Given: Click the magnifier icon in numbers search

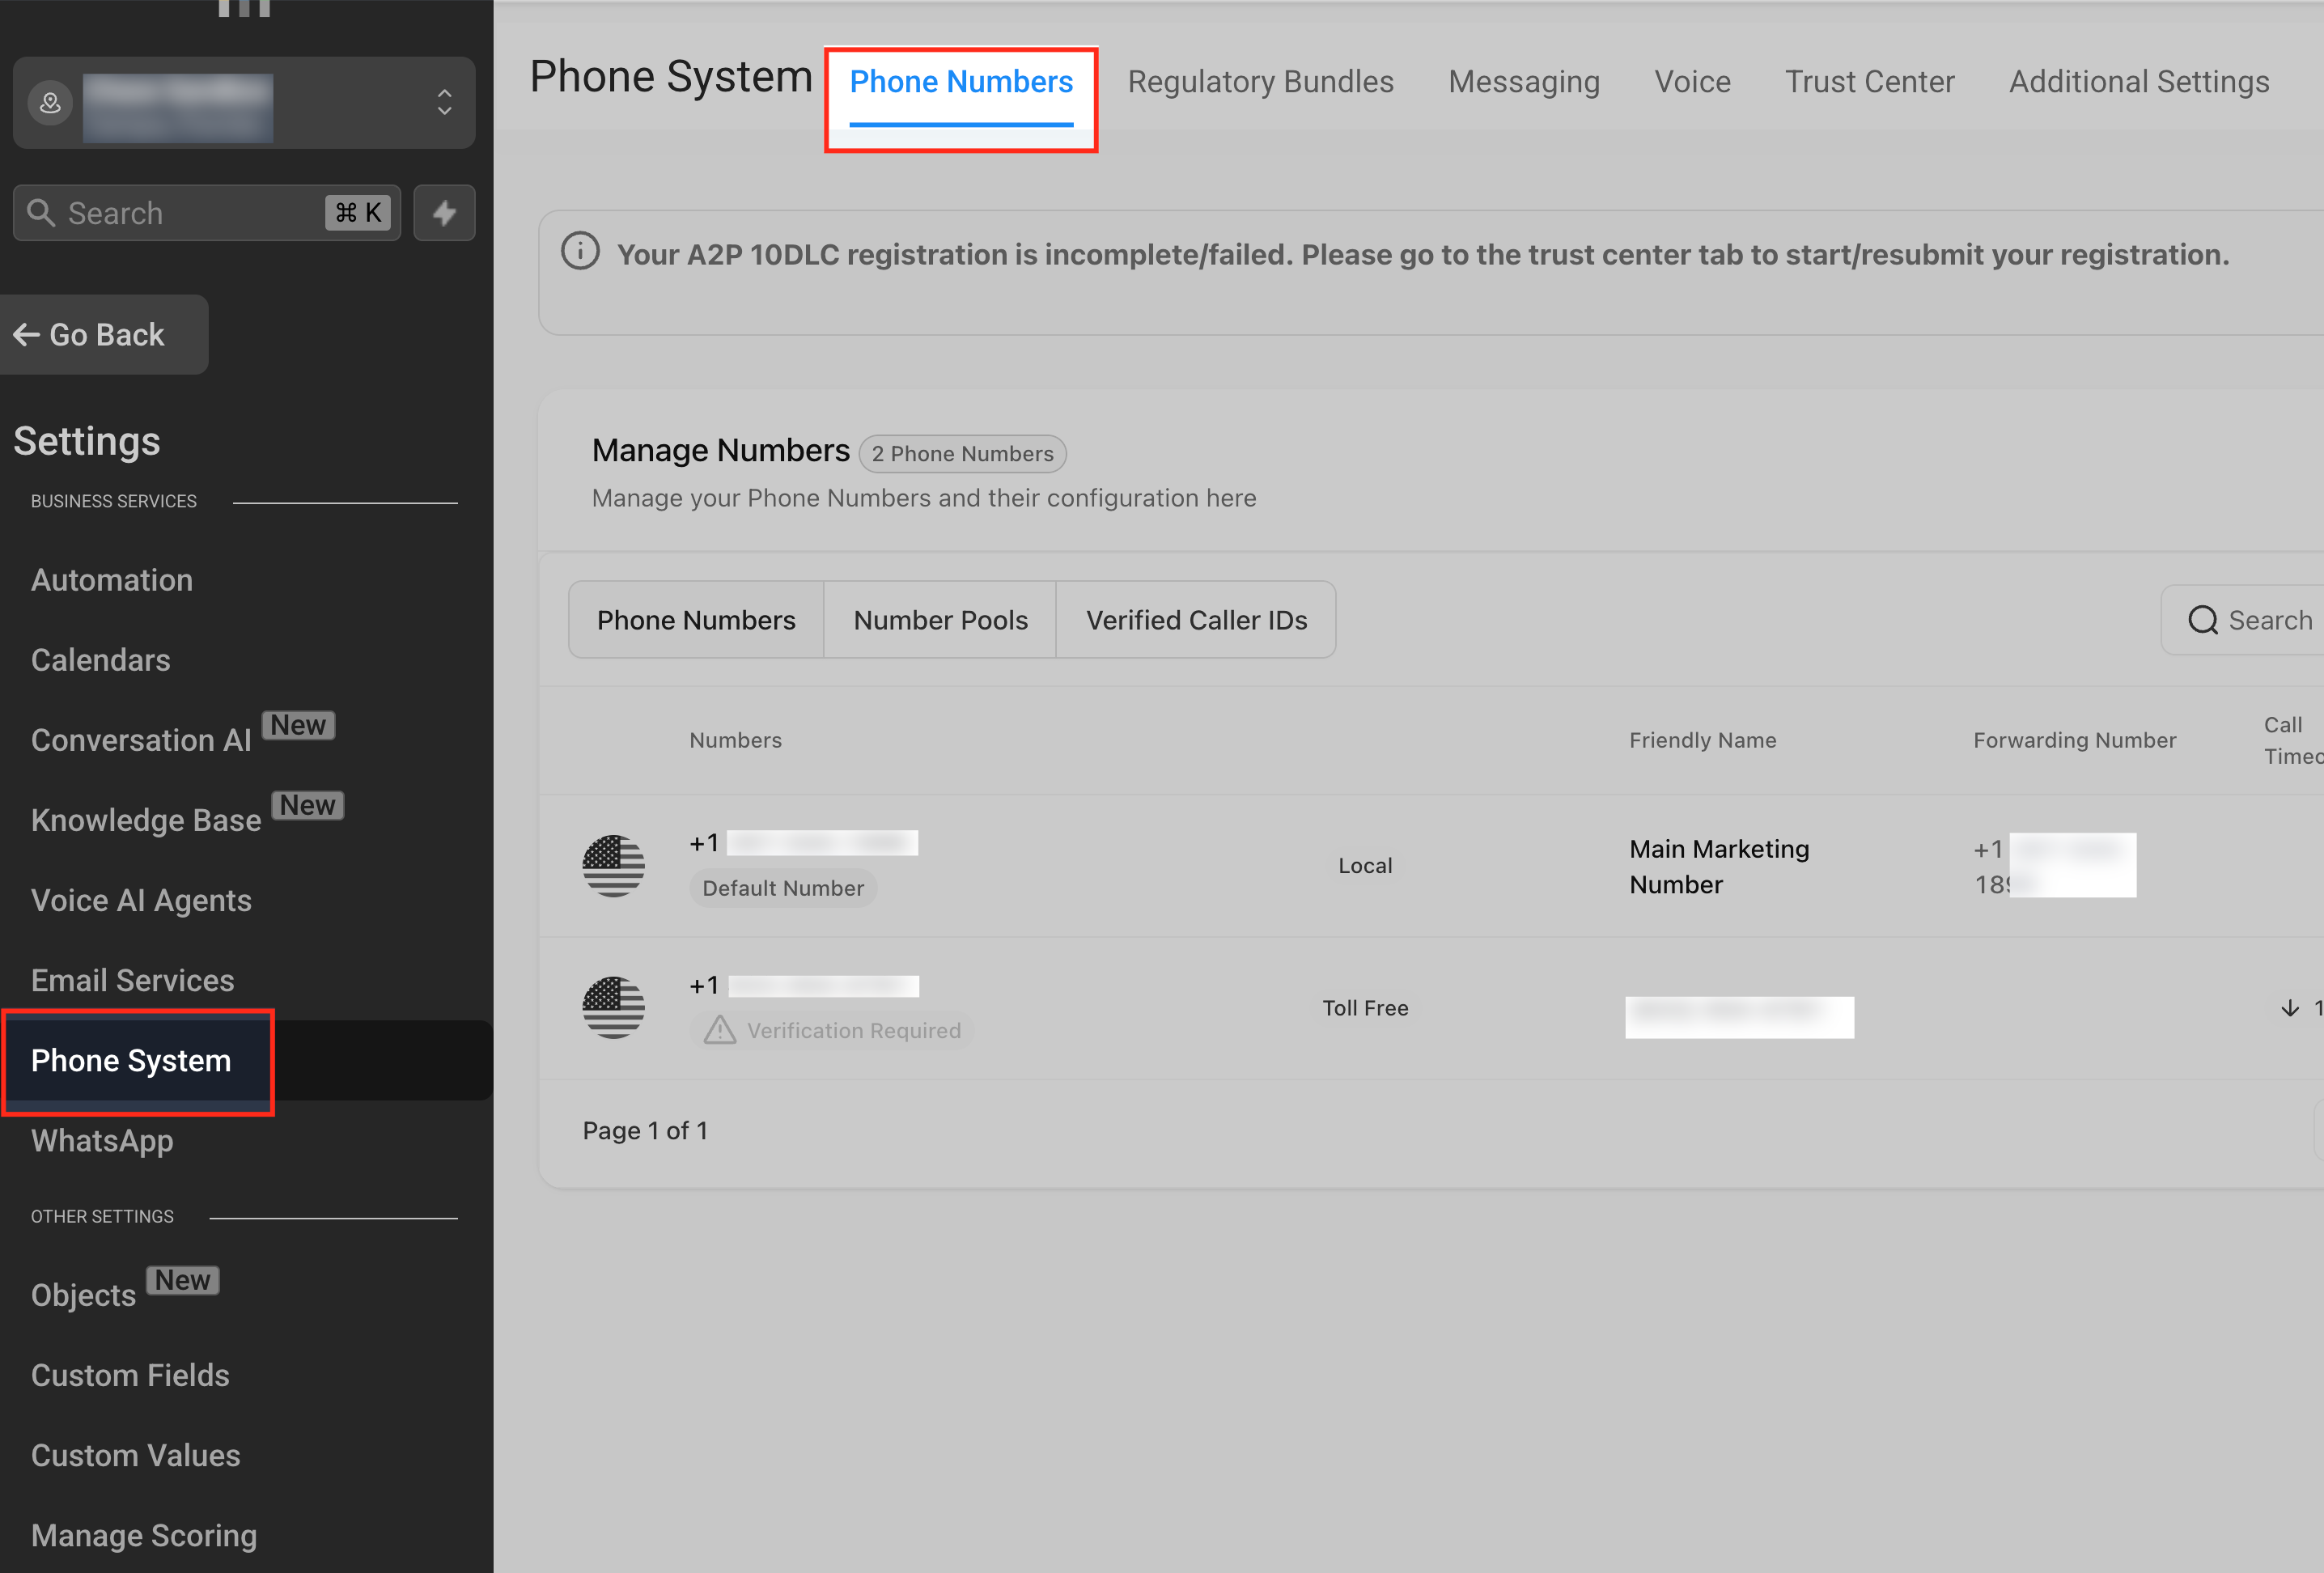Looking at the screenshot, I should tap(2202, 621).
